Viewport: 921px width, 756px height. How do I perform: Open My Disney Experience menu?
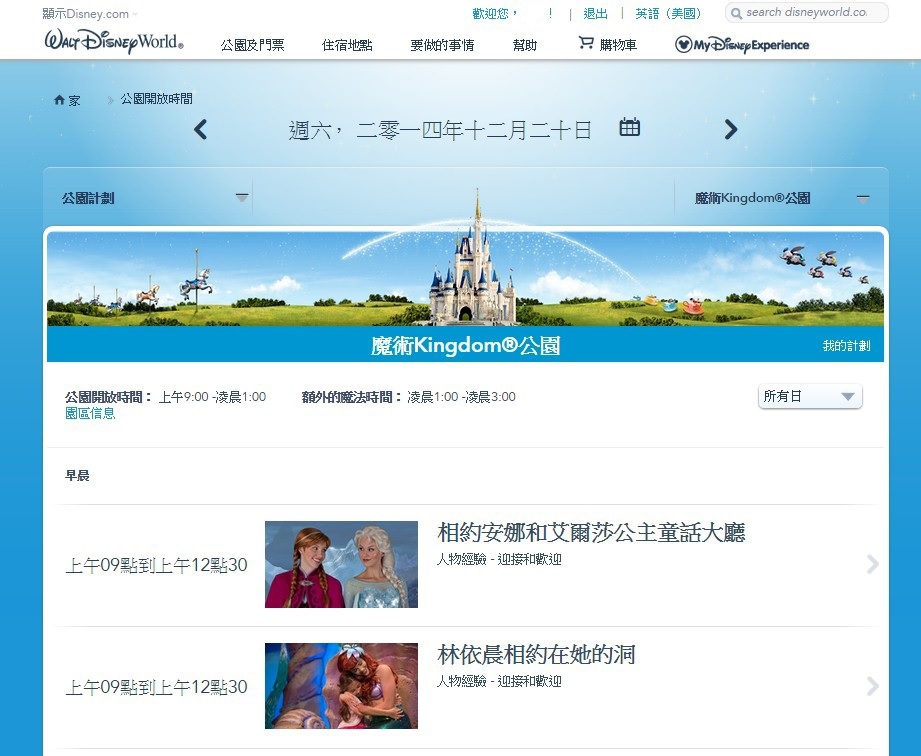tap(742, 45)
